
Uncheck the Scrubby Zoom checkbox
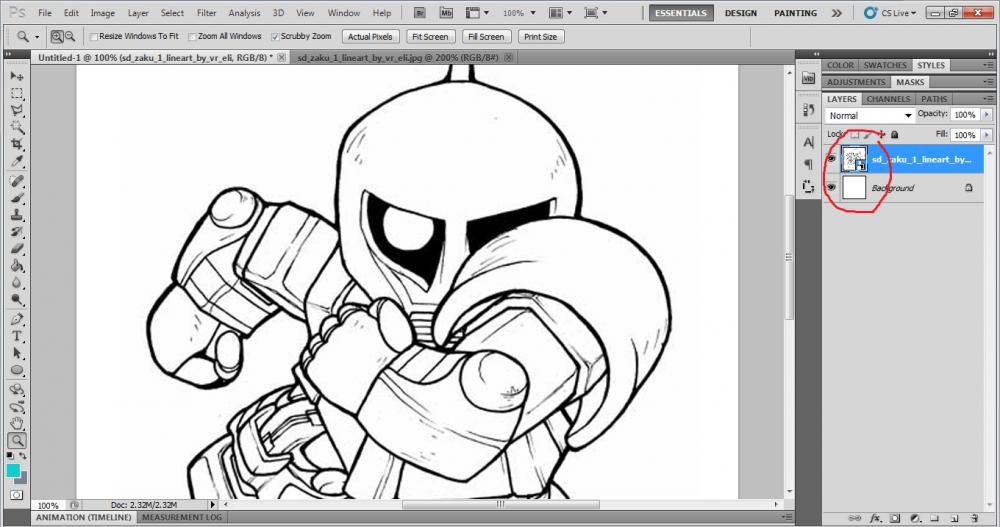pyautogui.click(x=276, y=36)
